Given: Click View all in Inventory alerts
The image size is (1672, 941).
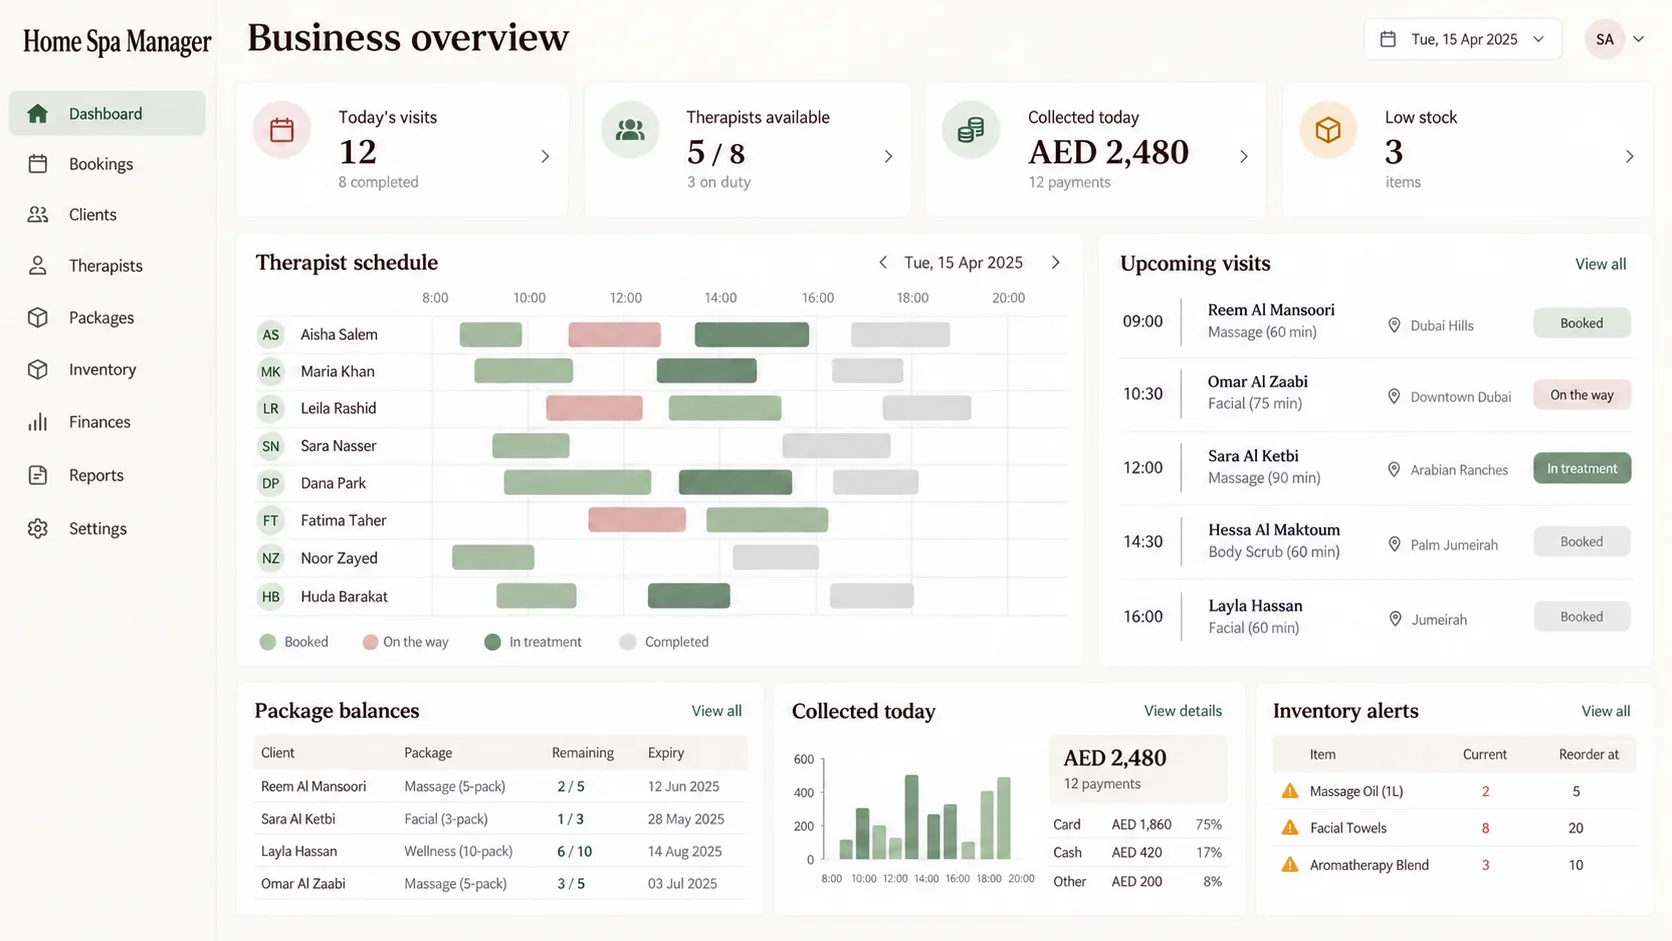Looking at the screenshot, I should pyautogui.click(x=1605, y=711).
